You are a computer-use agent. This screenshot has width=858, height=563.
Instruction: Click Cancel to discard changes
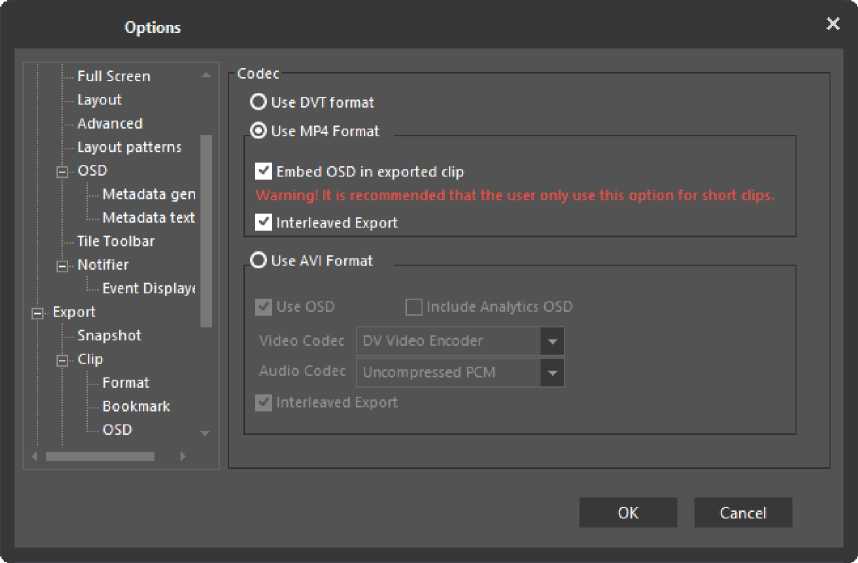click(x=743, y=513)
